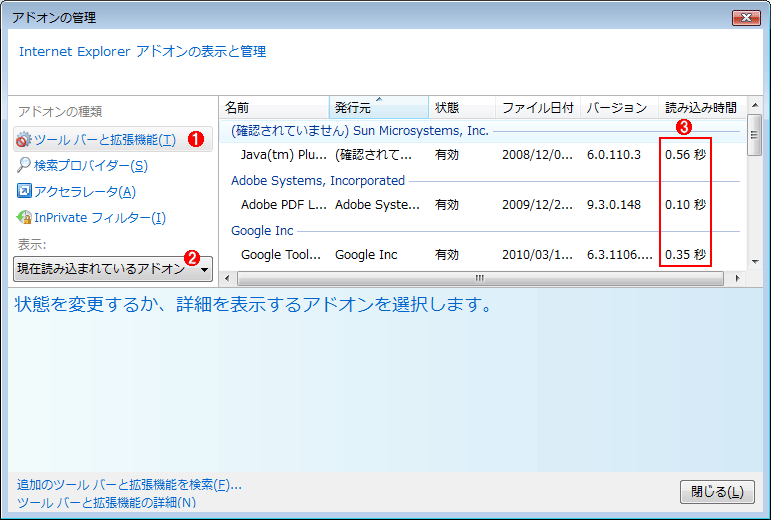This screenshot has width=771, height=520.
Task: Select ツール バーと拡張機能(T) add-on type
Action: (x=113, y=140)
